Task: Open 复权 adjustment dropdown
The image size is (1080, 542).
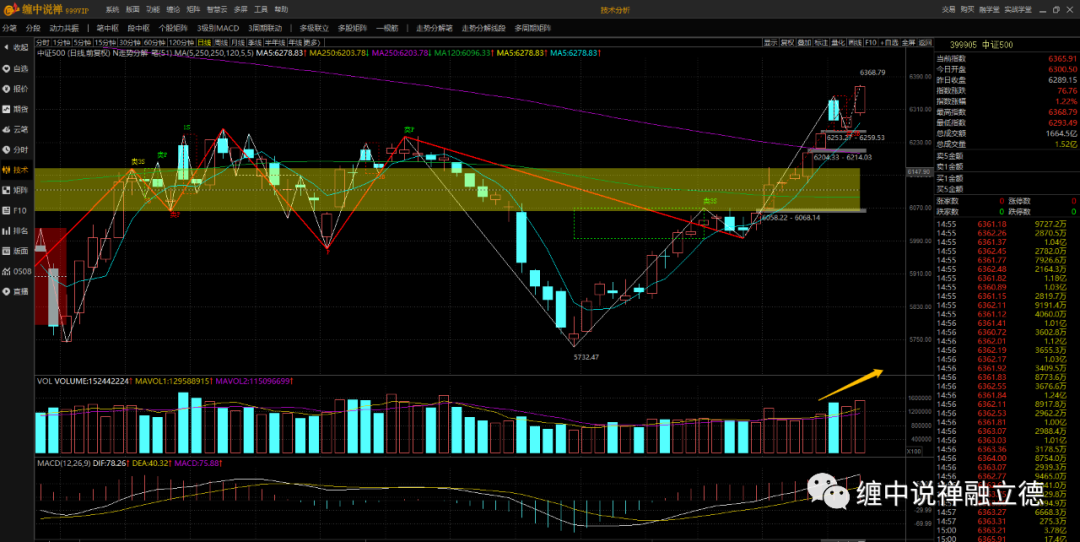Action: [787, 43]
